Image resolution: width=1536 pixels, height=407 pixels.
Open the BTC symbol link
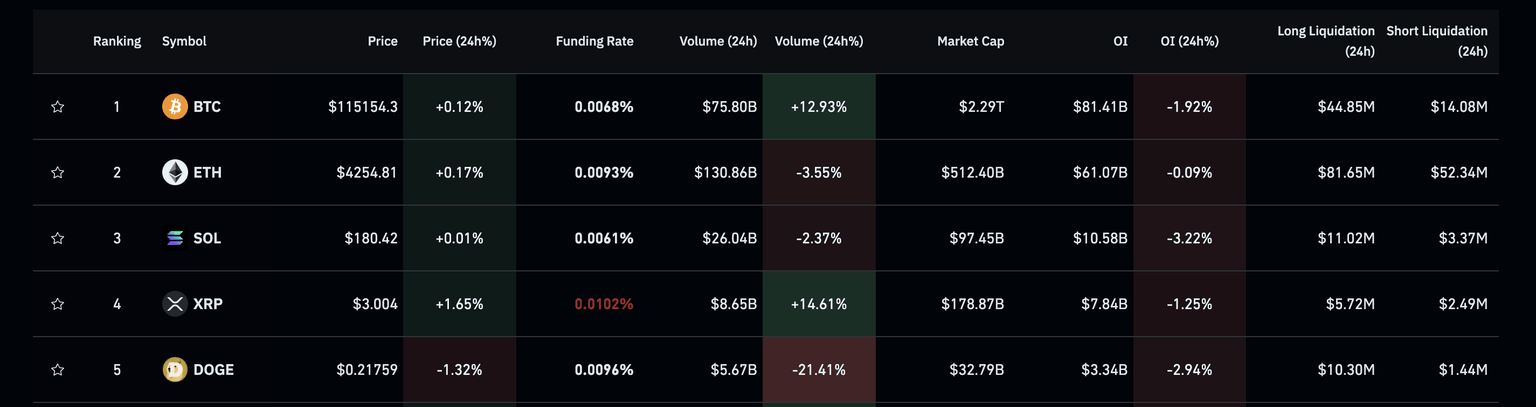(x=207, y=106)
